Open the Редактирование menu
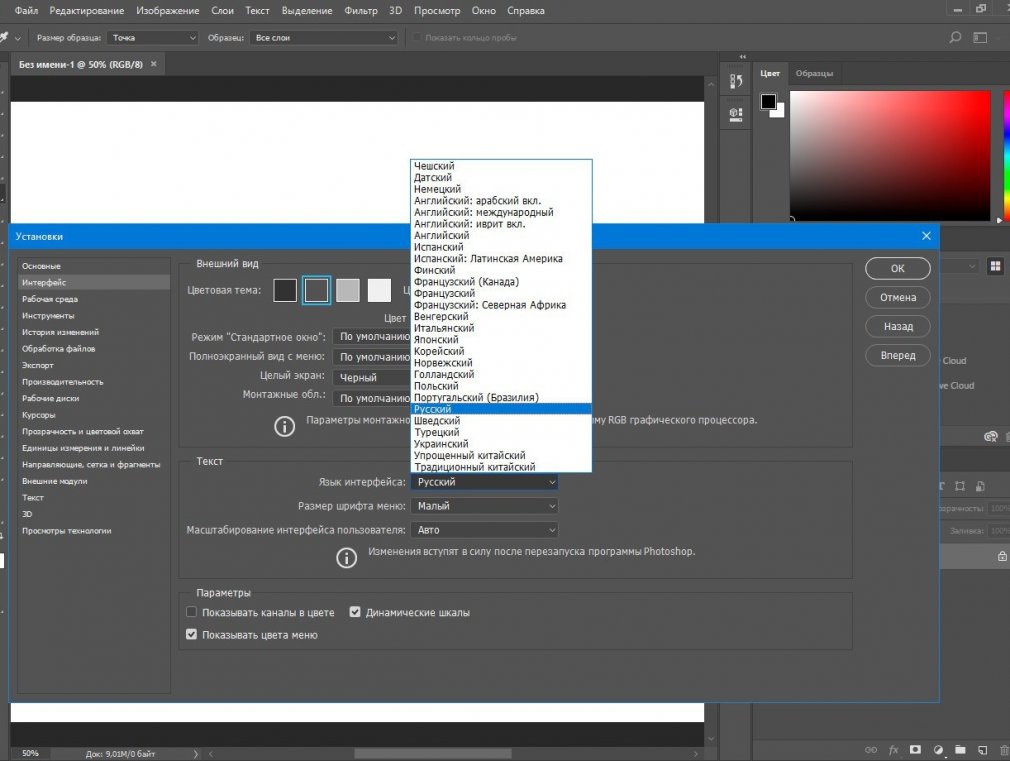Screen dimensions: 1010x761 coord(87,10)
